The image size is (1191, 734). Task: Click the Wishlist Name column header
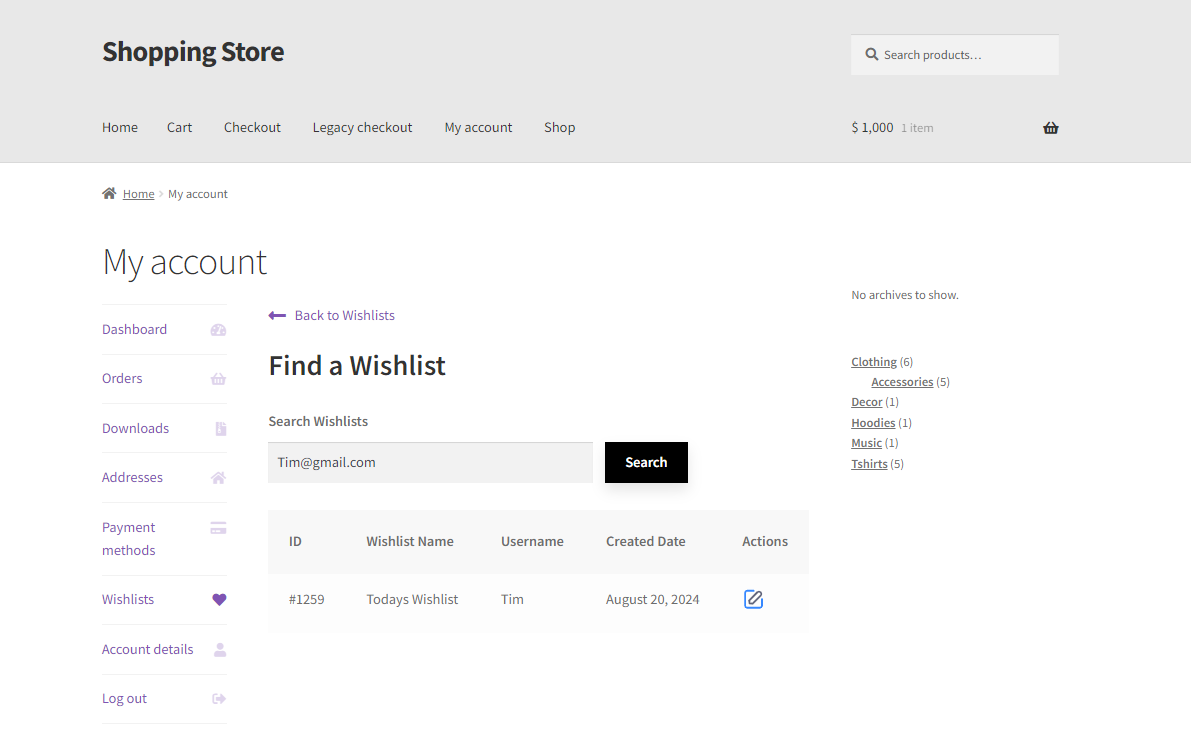[x=410, y=541]
